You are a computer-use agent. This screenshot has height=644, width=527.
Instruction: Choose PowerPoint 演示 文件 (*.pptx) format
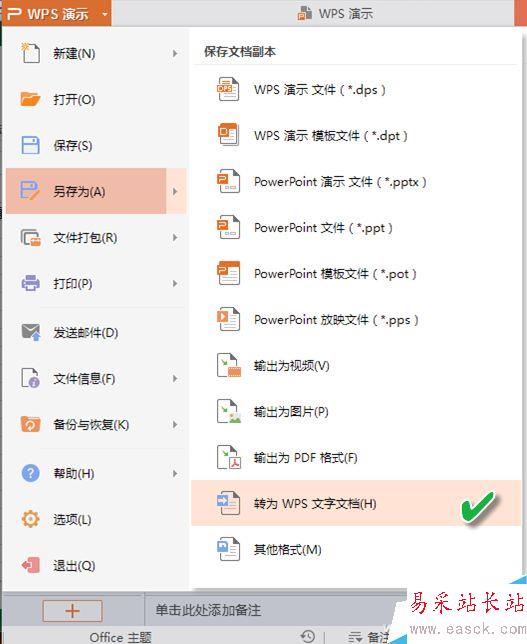(x=356, y=181)
